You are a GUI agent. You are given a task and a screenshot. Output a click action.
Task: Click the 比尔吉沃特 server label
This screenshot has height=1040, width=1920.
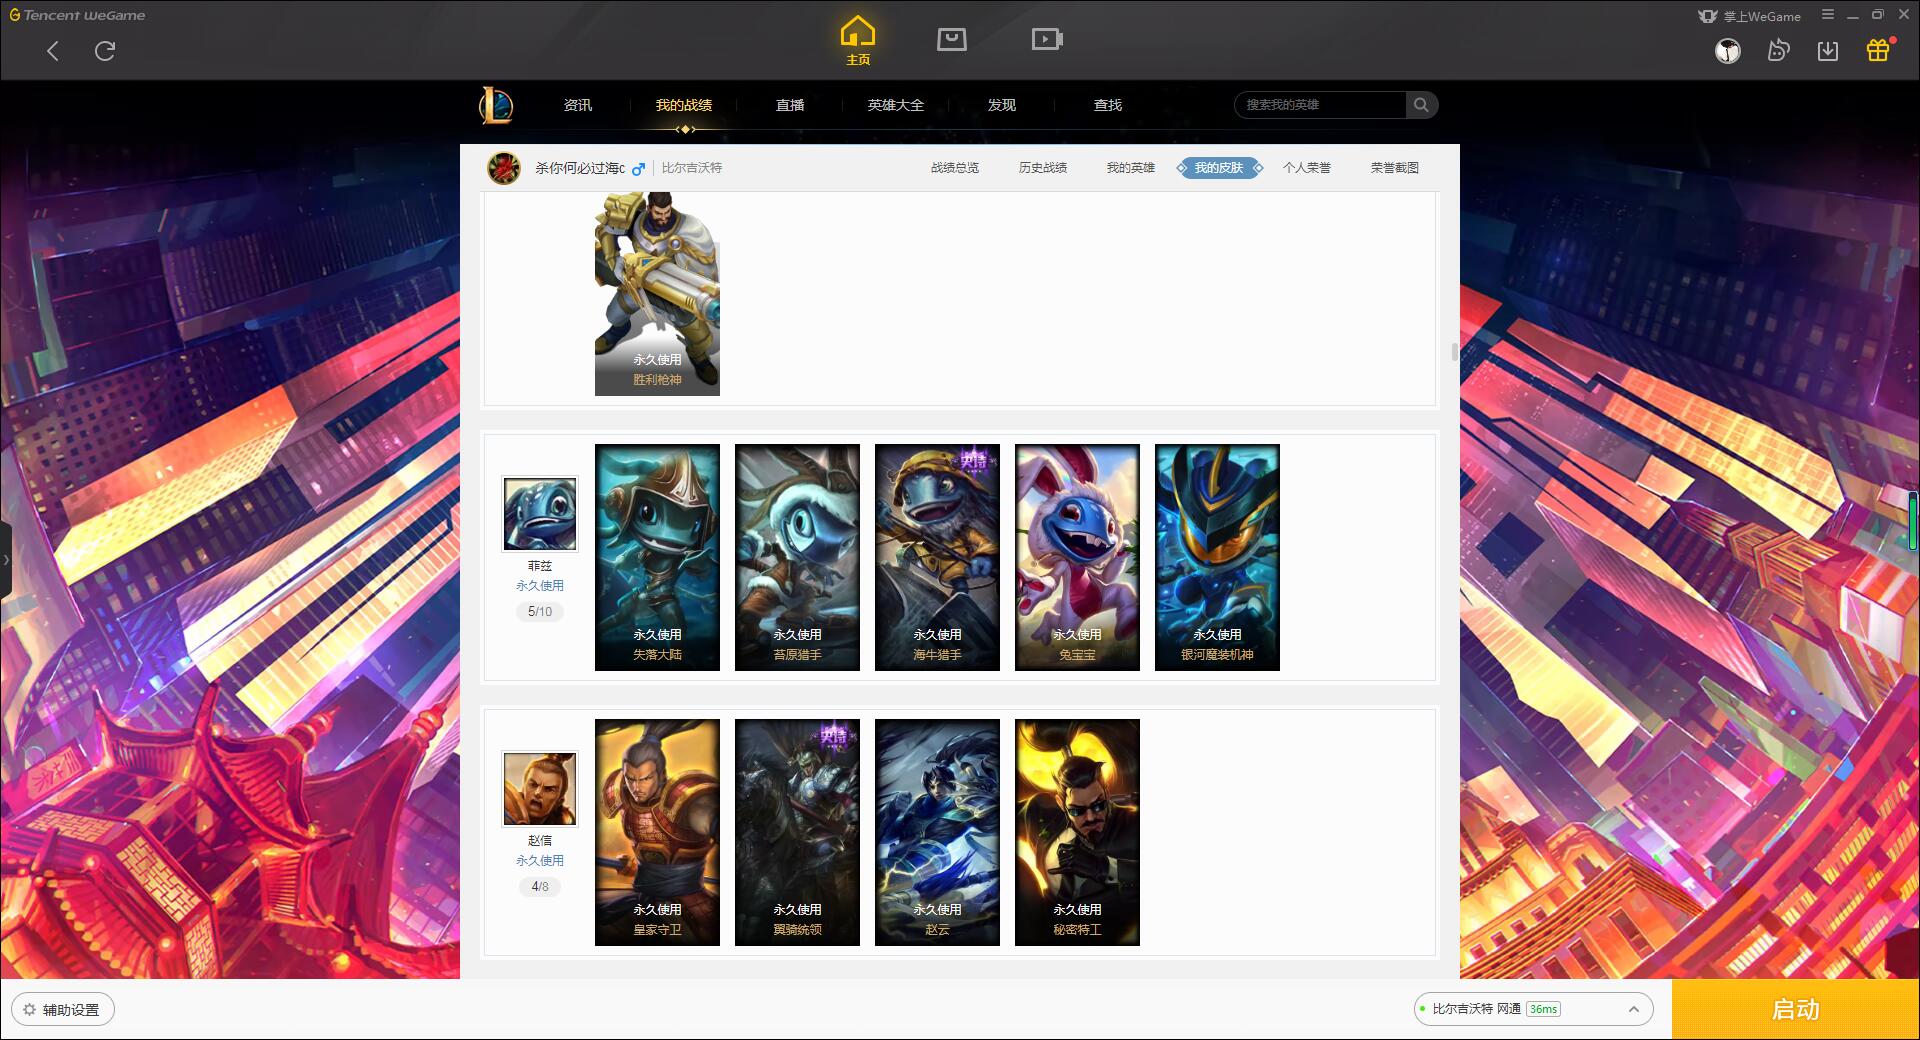[x=692, y=168]
